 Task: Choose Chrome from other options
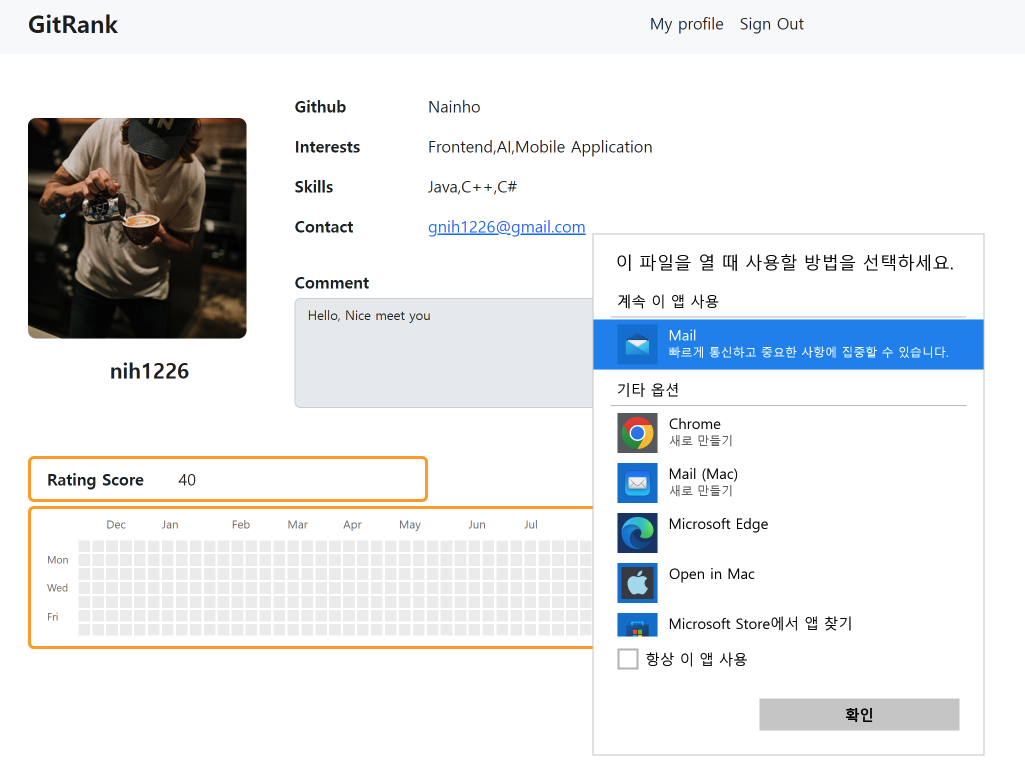(788, 433)
